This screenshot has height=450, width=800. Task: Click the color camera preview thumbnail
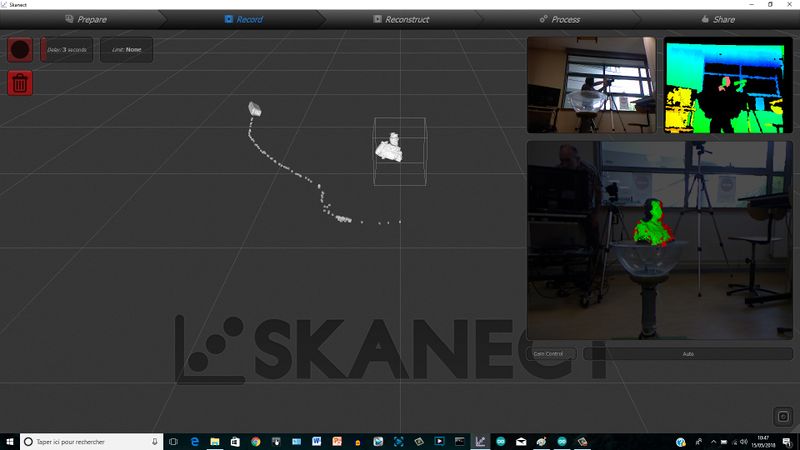[x=592, y=85]
